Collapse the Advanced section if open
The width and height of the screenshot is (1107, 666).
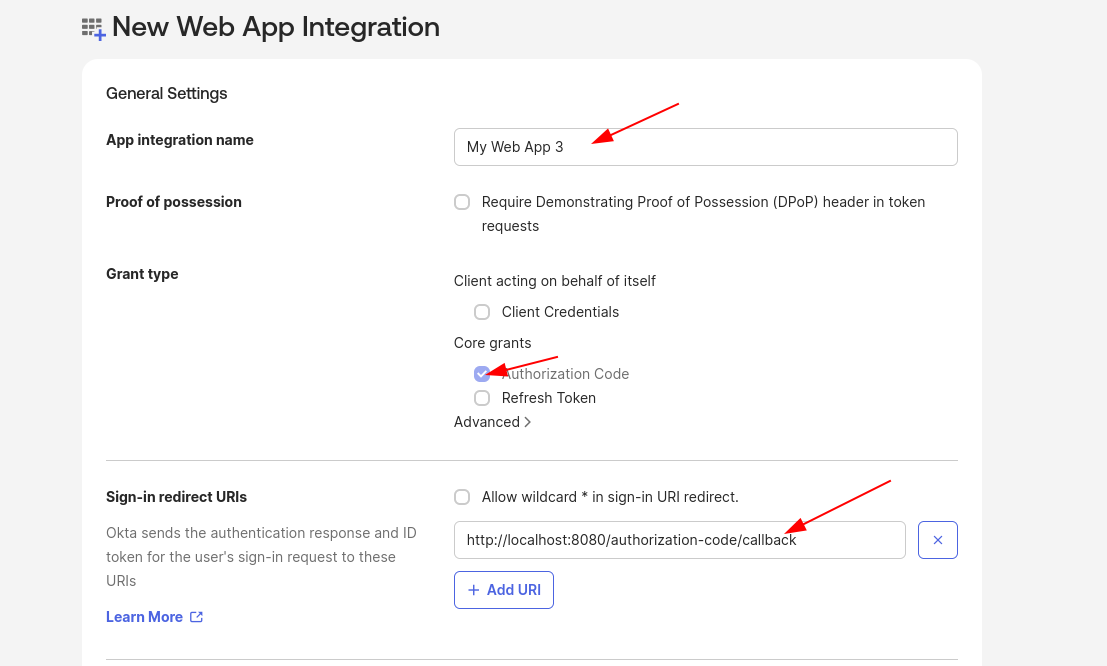point(486,422)
